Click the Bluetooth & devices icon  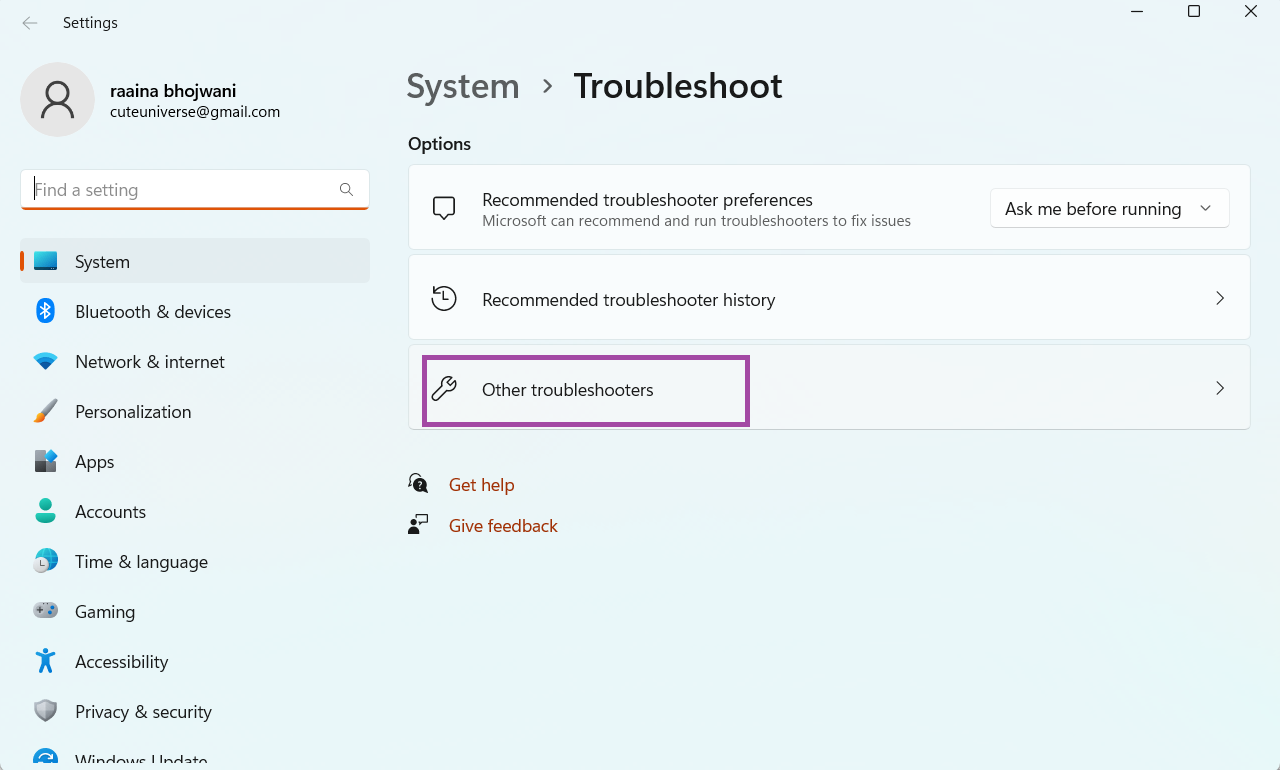45,311
